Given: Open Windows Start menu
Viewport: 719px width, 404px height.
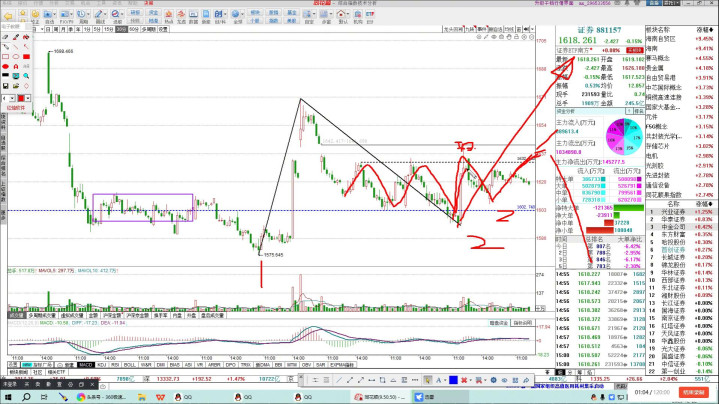Looking at the screenshot, I should pyautogui.click(x=8, y=397).
